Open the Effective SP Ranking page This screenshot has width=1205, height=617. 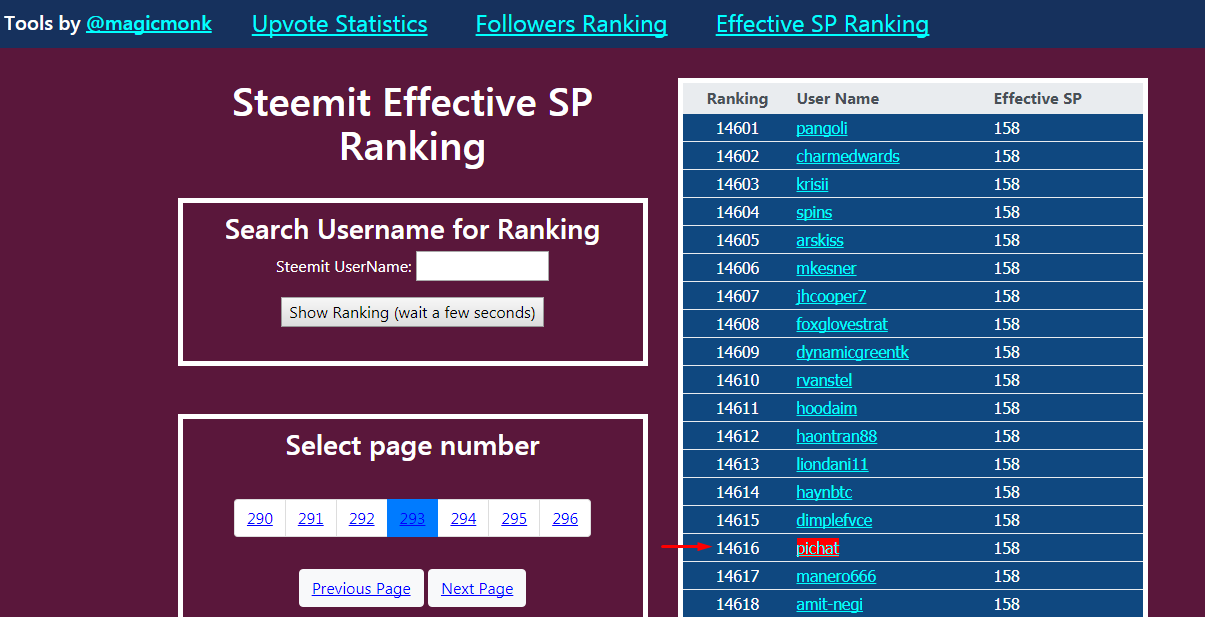click(822, 24)
